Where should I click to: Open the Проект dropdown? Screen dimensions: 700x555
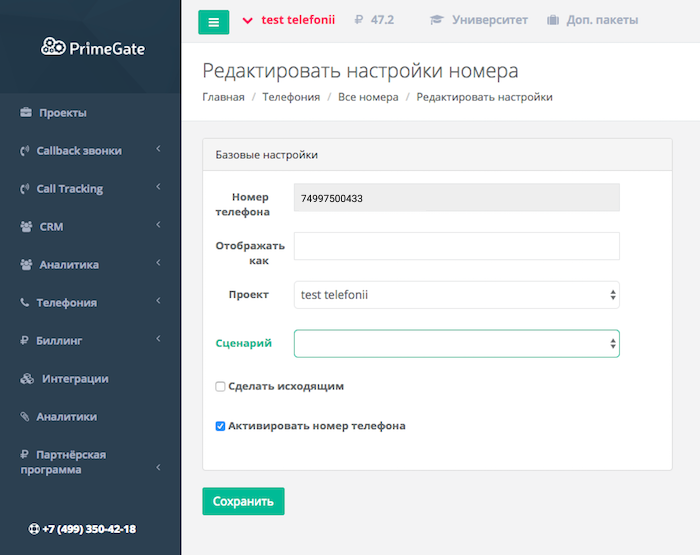point(456,295)
